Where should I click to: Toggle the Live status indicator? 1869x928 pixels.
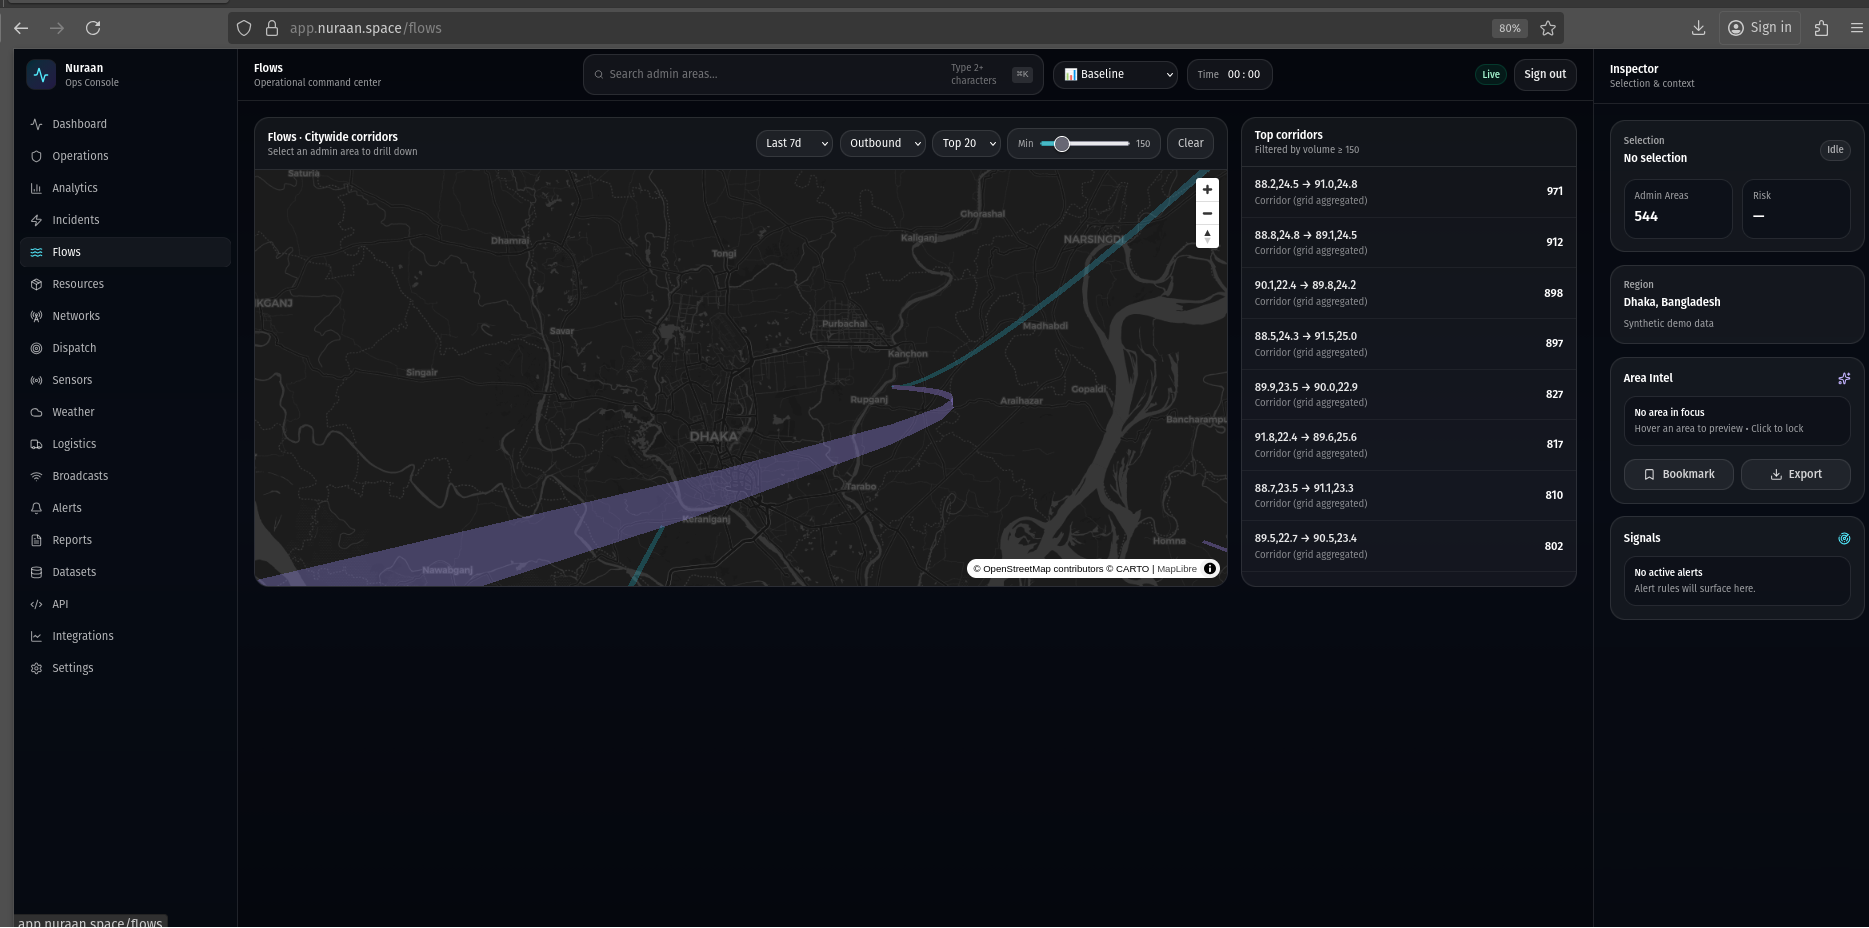1490,75
